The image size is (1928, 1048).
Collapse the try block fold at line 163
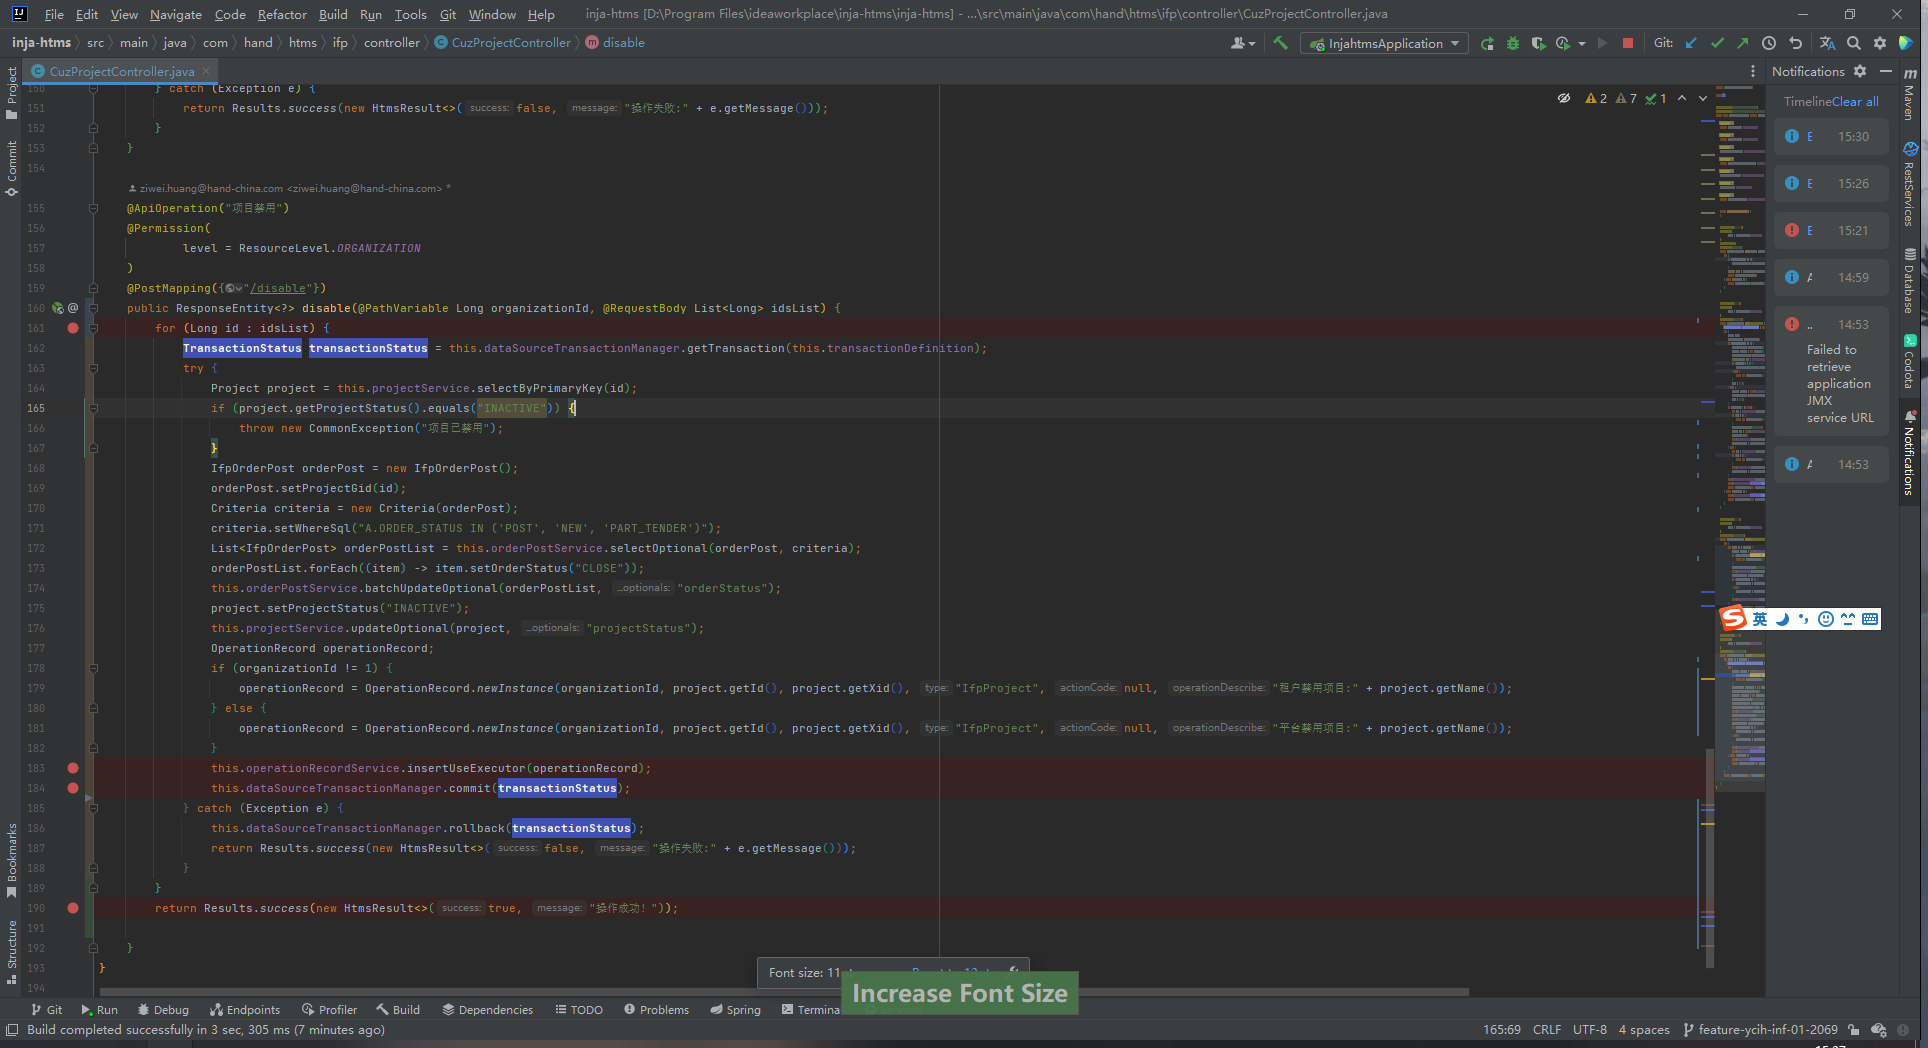tap(93, 368)
